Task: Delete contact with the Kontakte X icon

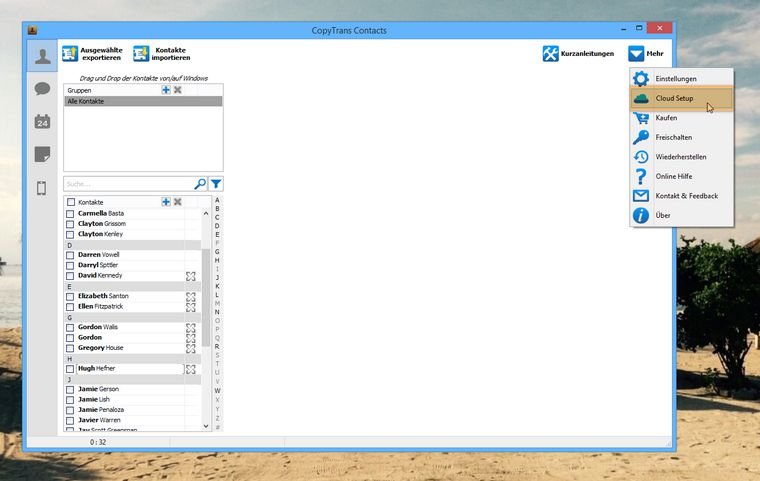Action: pyautogui.click(x=178, y=202)
